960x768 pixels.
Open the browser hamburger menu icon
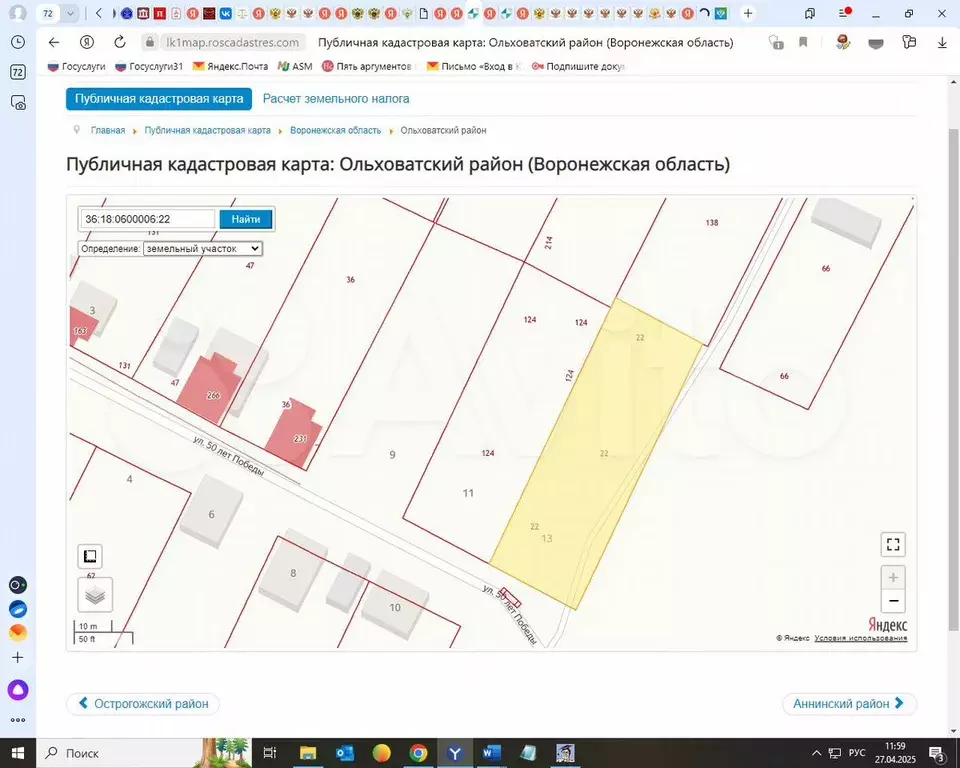point(845,13)
